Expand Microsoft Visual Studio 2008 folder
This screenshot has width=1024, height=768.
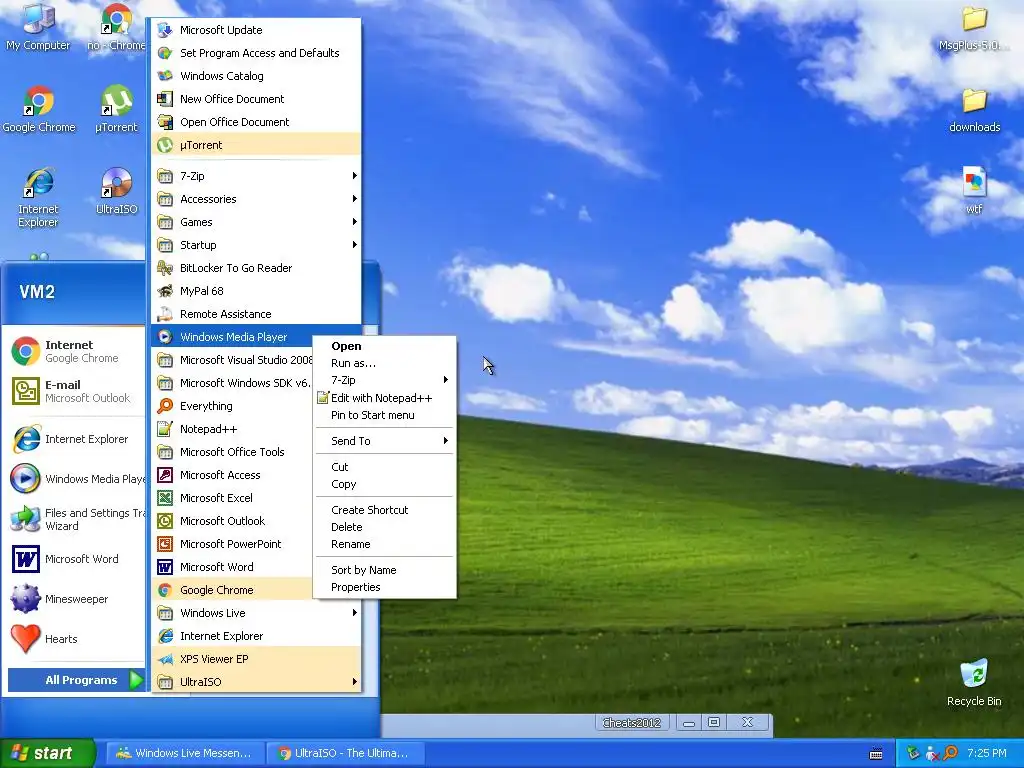[232, 360]
